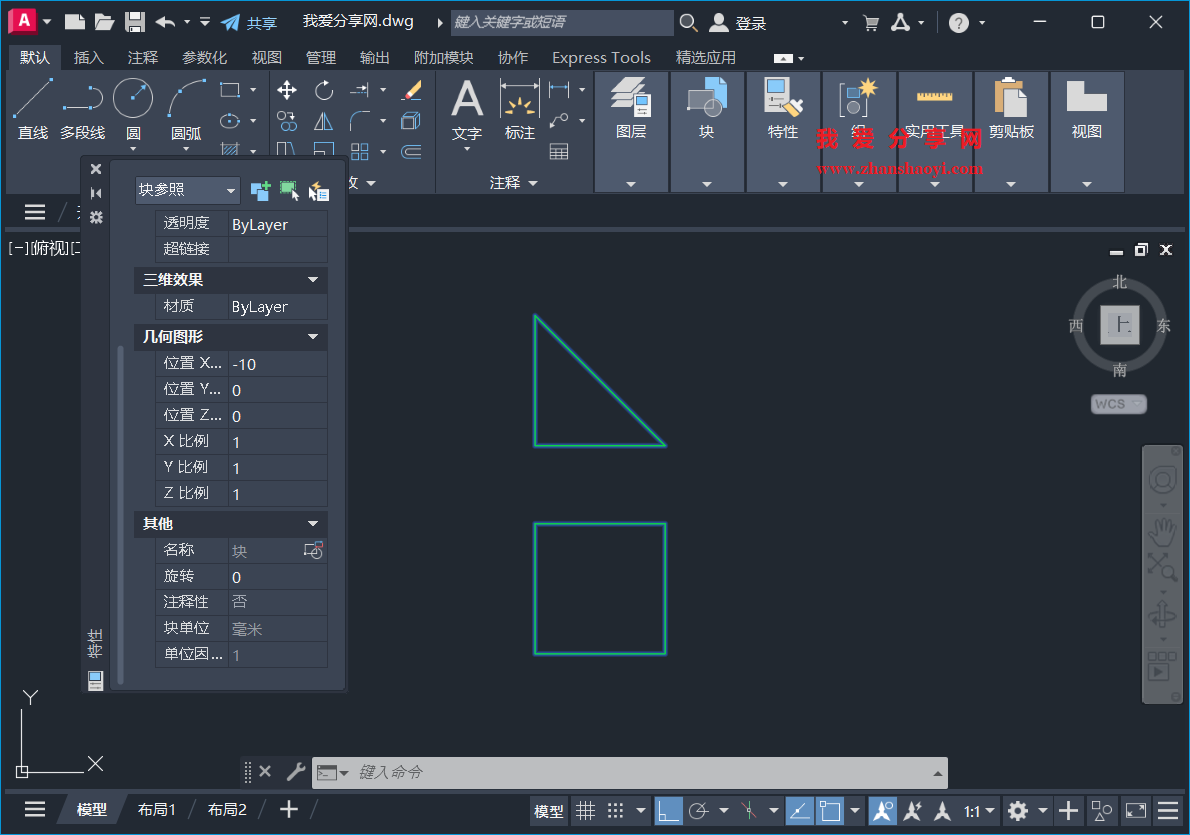Toggle clean screen icon in status bar
Image resolution: width=1190 pixels, height=835 pixels.
click(1136, 811)
